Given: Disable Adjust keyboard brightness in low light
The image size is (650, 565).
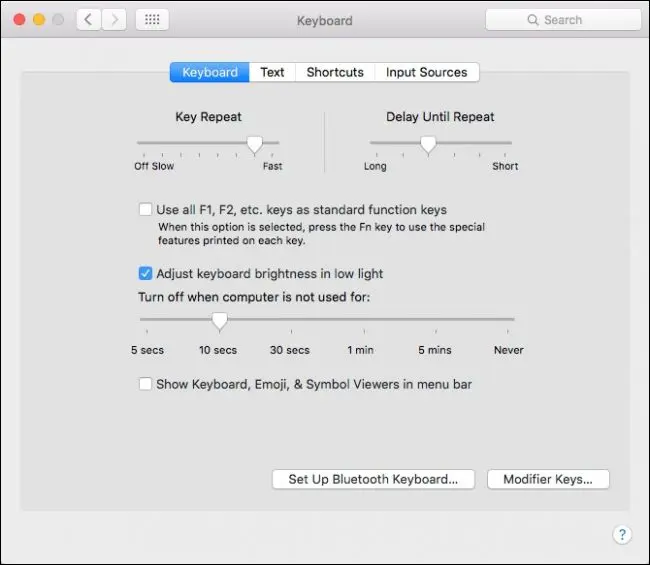Looking at the screenshot, I should click(146, 273).
